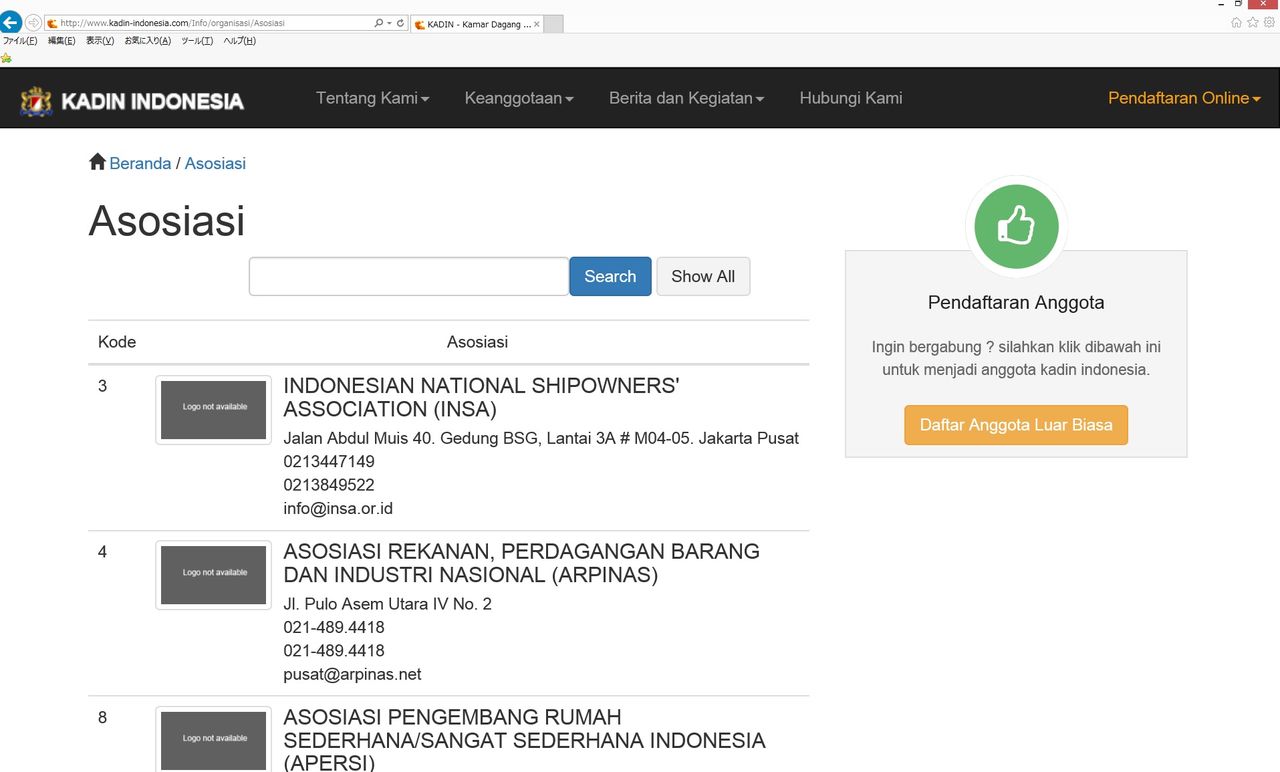Open the ツール(T) menu
The height and width of the screenshot is (772, 1280).
pyautogui.click(x=197, y=41)
